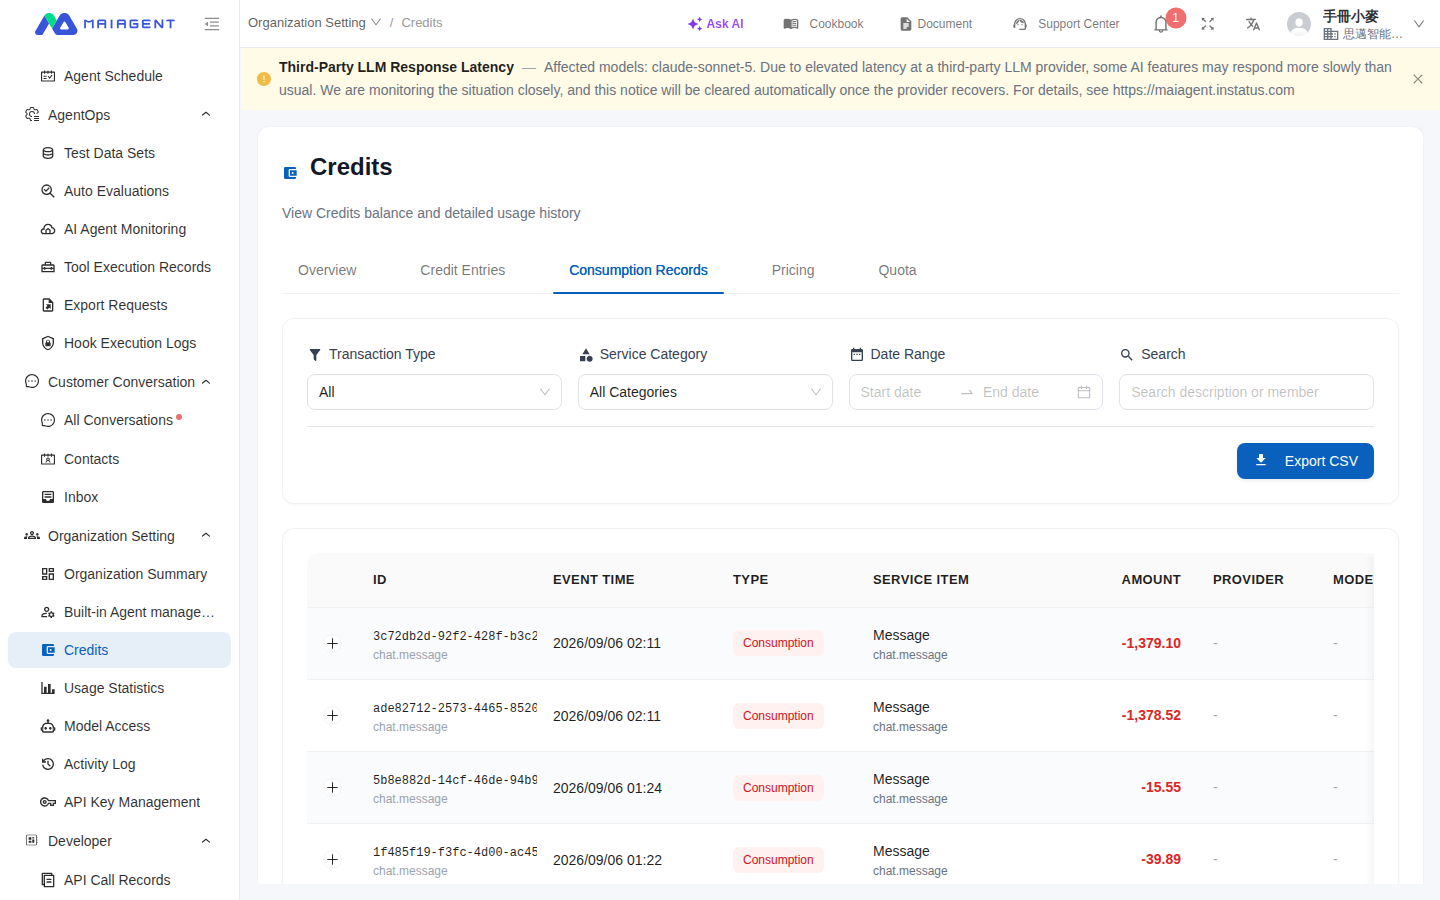Expand the row with amount -15.55

pos(332,788)
